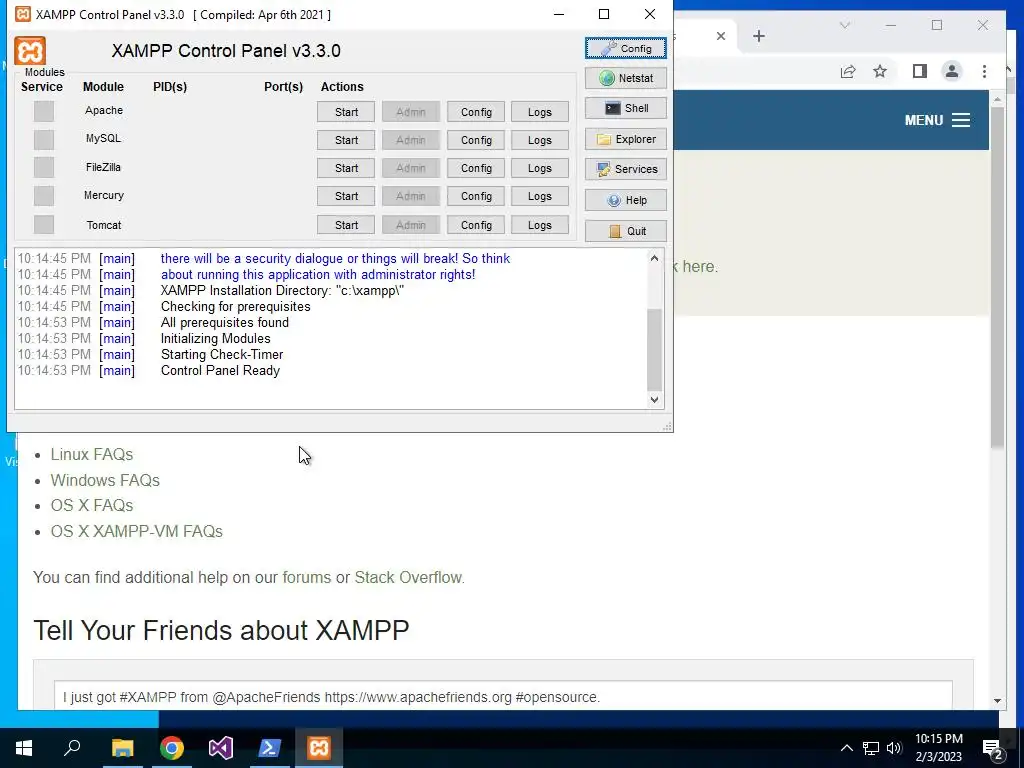This screenshot has height=768, width=1024.
Task: View Mercury Logs
Action: (539, 196)
